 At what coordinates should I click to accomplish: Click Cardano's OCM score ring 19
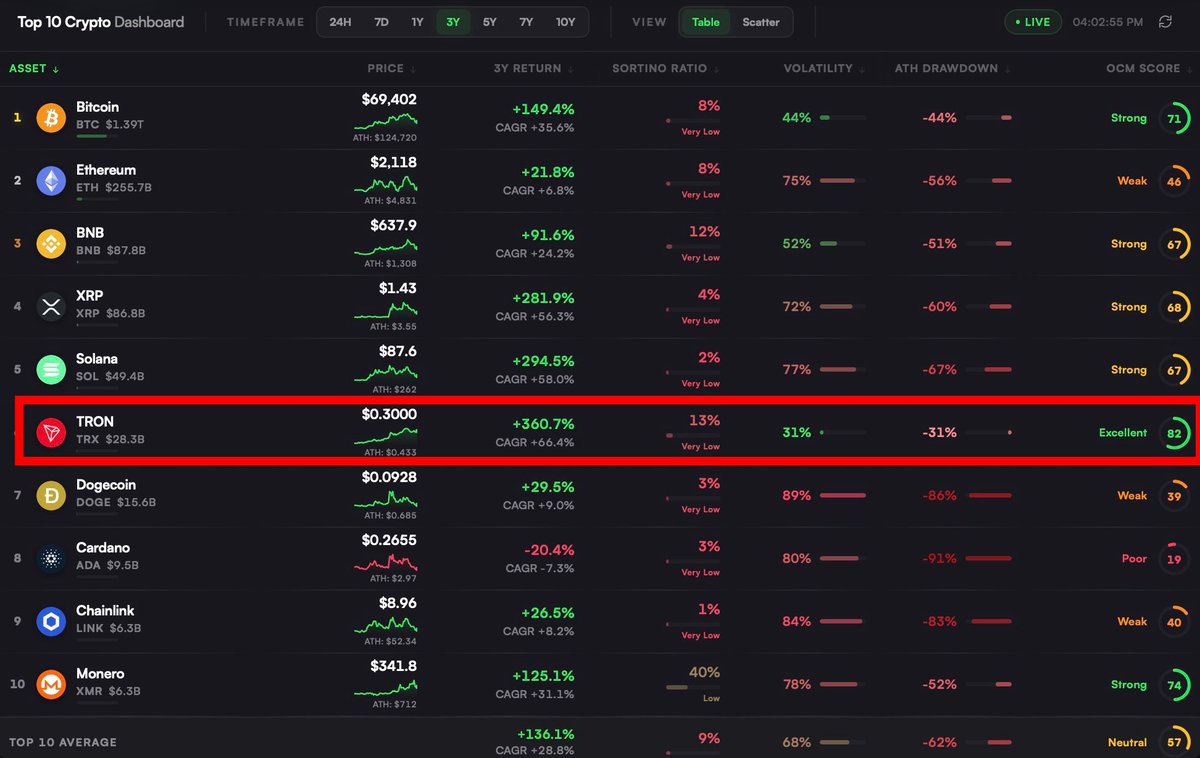click(x=1174, y=559)
